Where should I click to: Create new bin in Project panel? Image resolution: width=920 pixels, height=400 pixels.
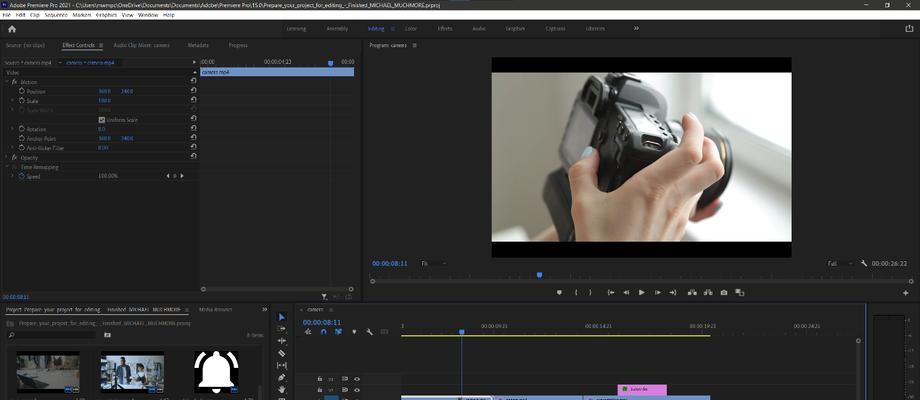click(107, 335)
